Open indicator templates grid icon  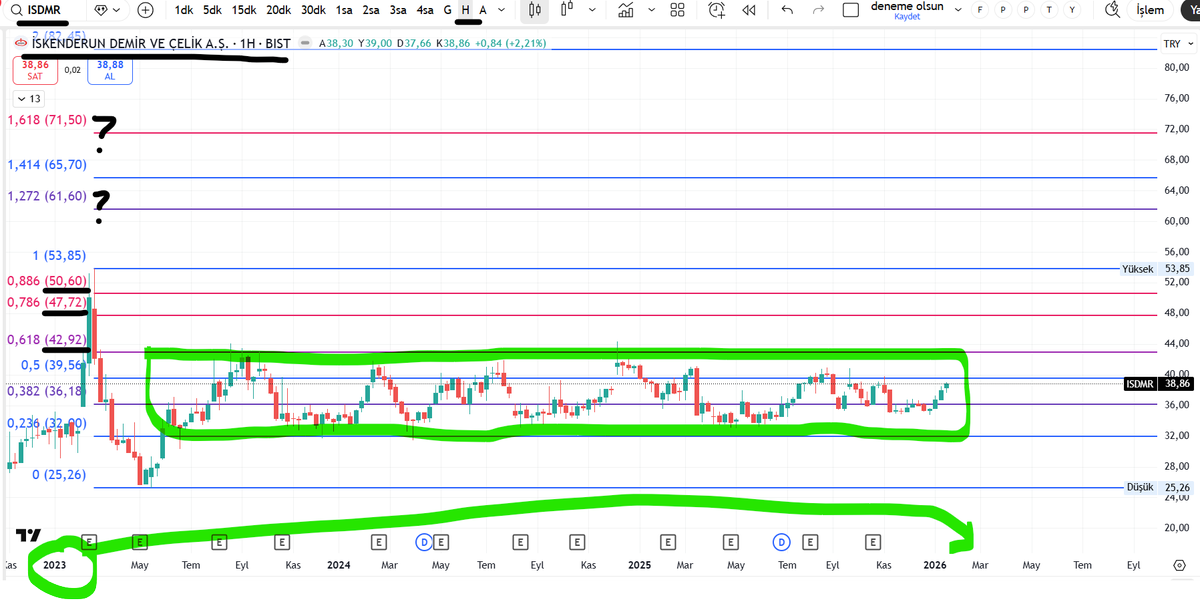click(677, 10)
